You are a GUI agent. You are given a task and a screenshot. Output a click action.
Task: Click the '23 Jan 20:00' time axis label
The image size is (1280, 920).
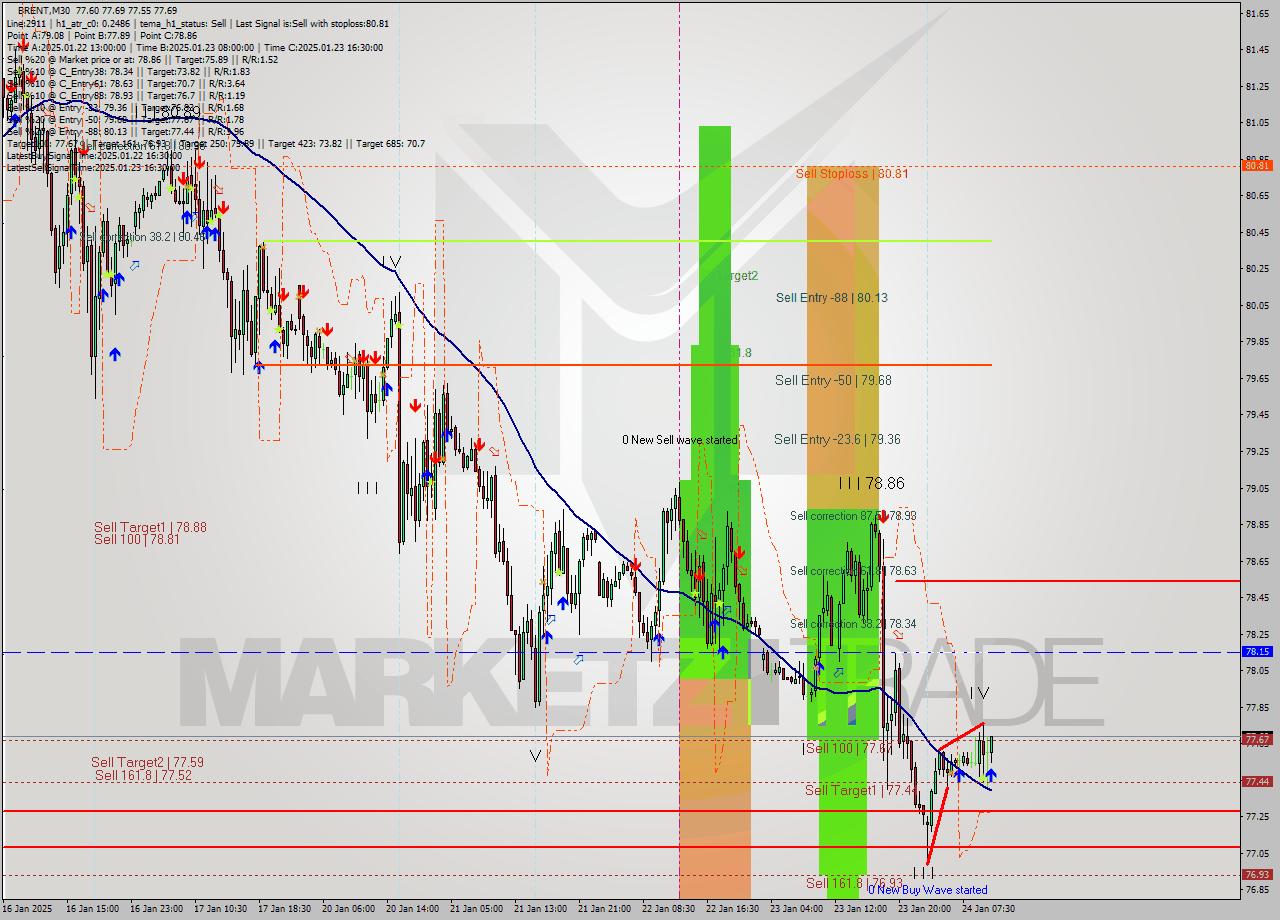(925, 909)
